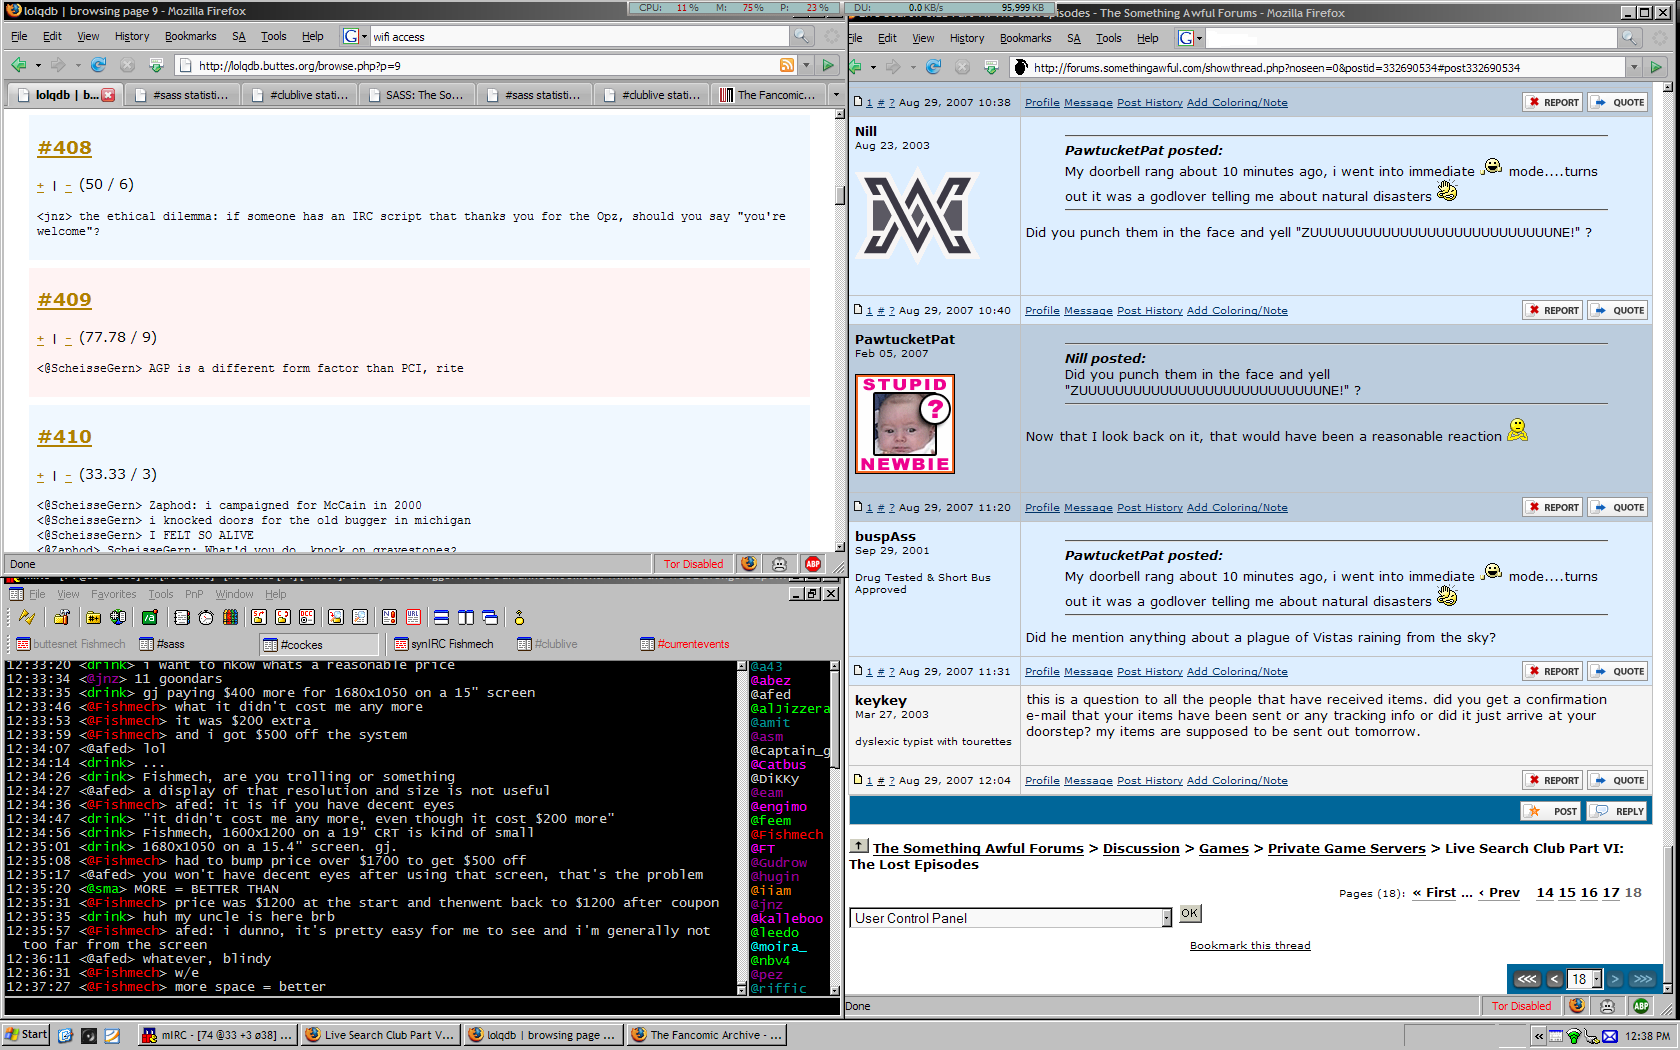Click previous page < button in blue bar

(1554, 979)
